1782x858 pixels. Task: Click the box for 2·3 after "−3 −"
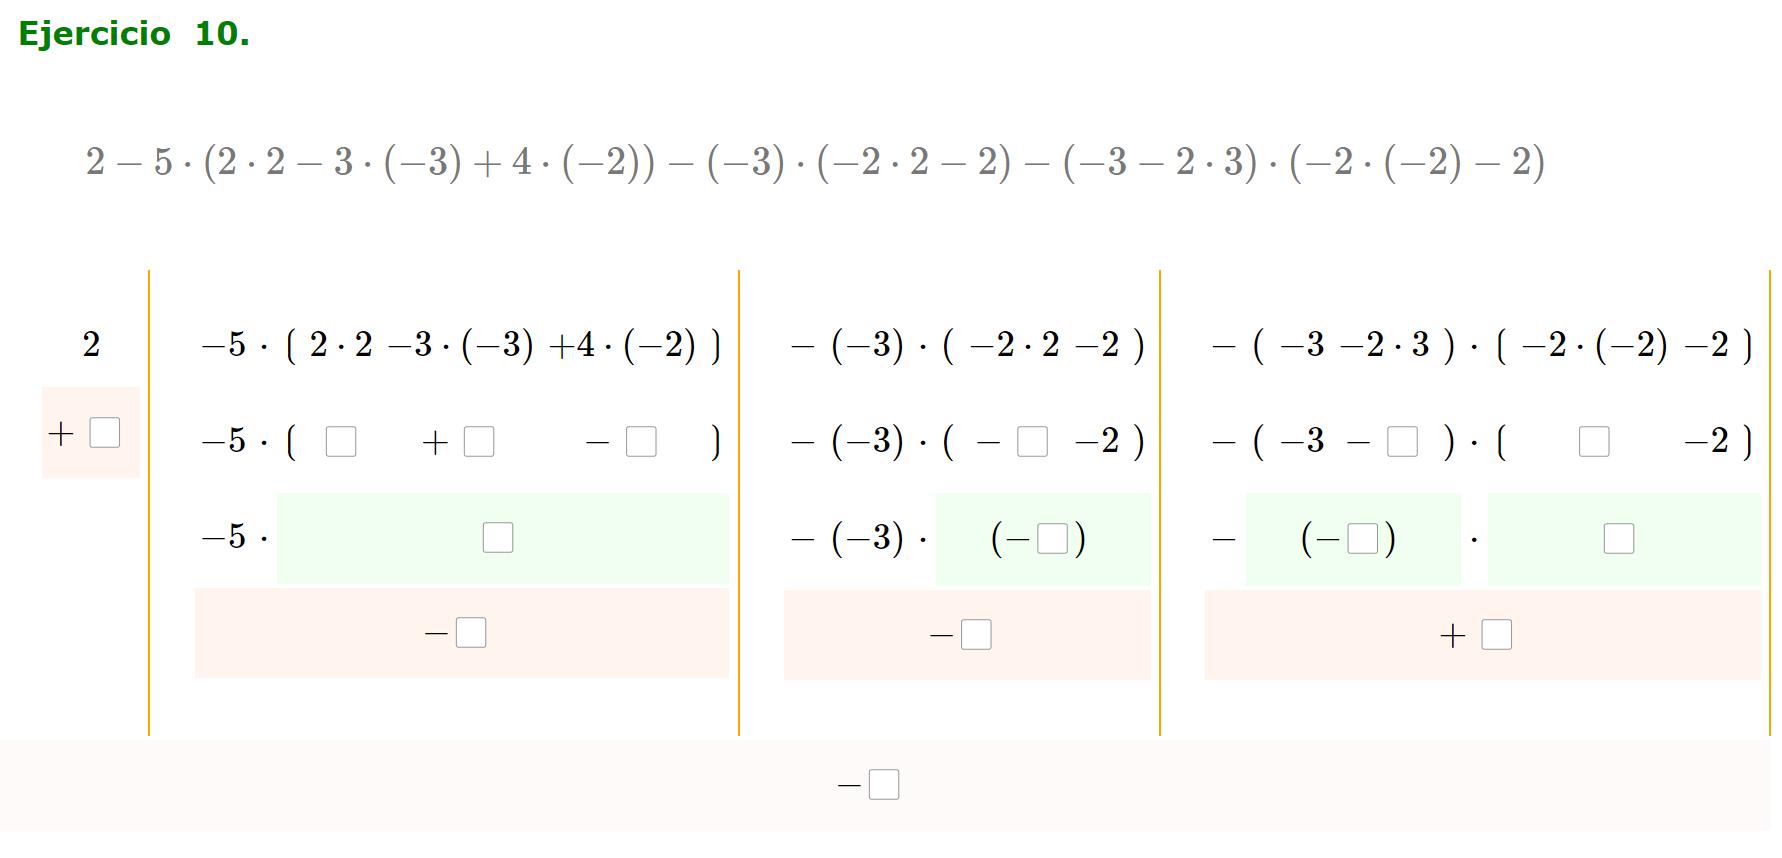(x=1402, y=441)
